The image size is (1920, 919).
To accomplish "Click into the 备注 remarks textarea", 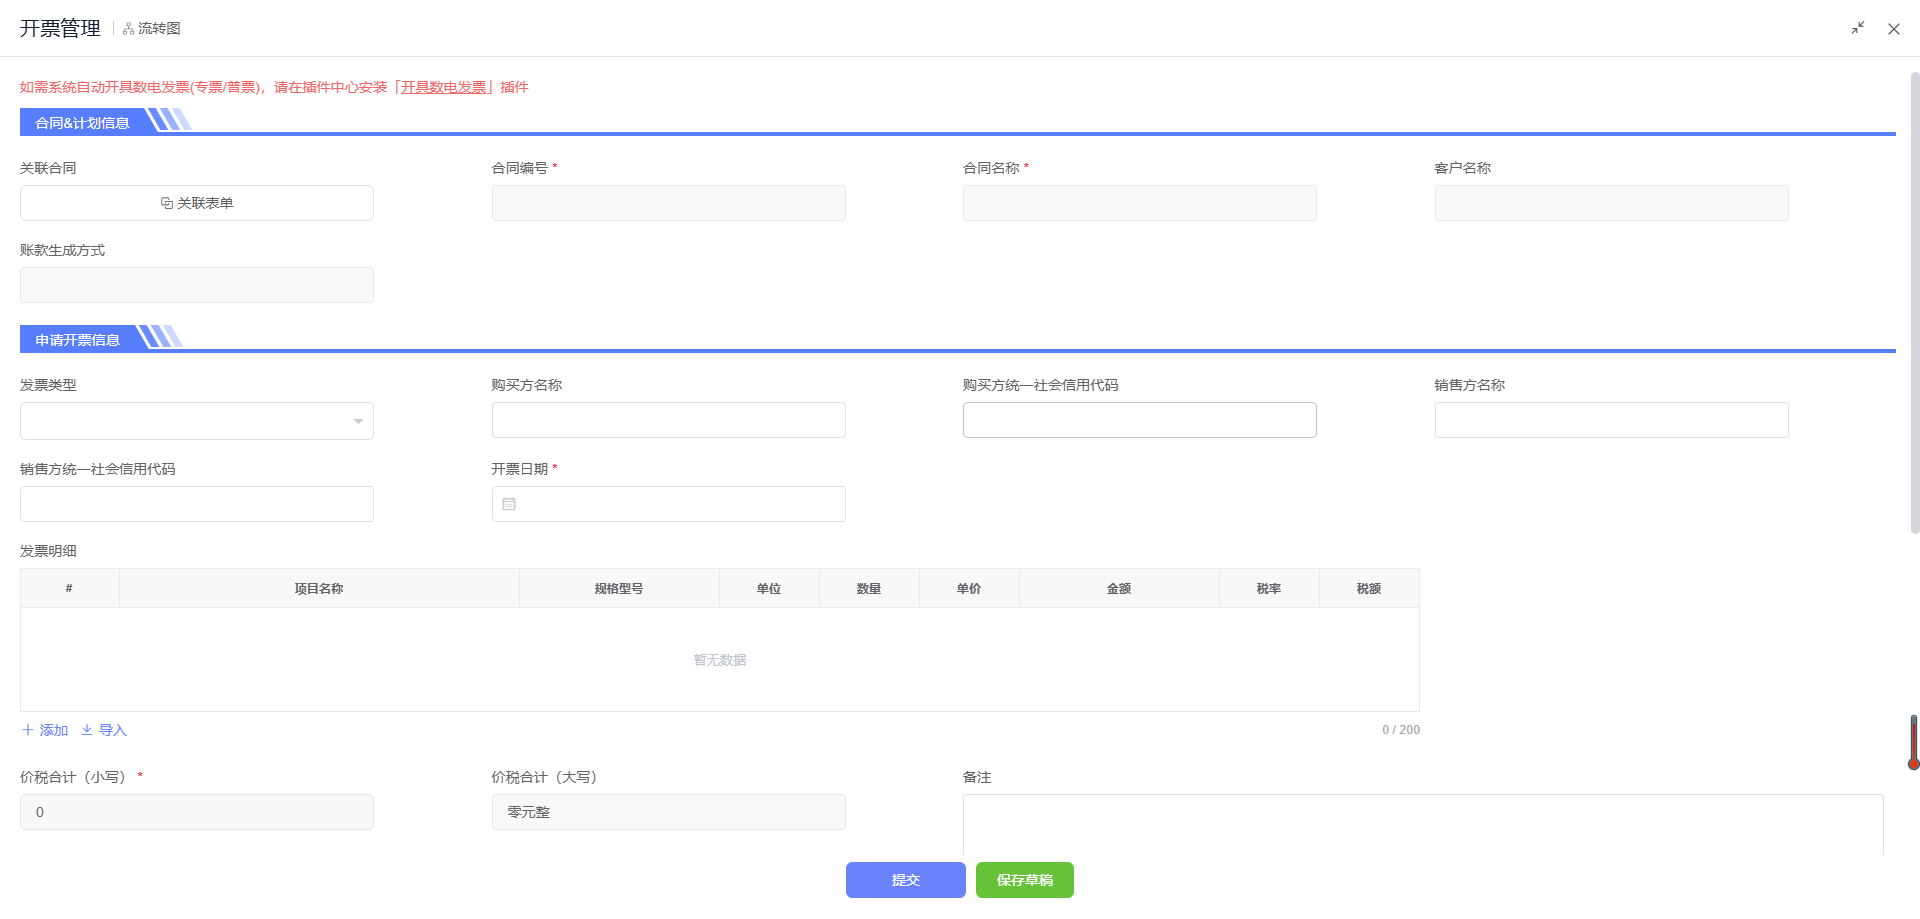I will 1422,824.
